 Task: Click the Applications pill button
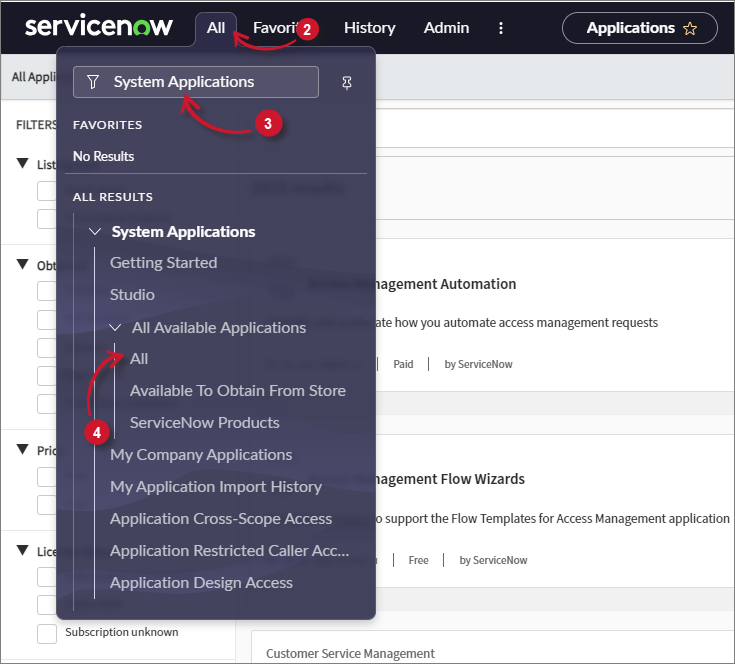pos(639,28)
